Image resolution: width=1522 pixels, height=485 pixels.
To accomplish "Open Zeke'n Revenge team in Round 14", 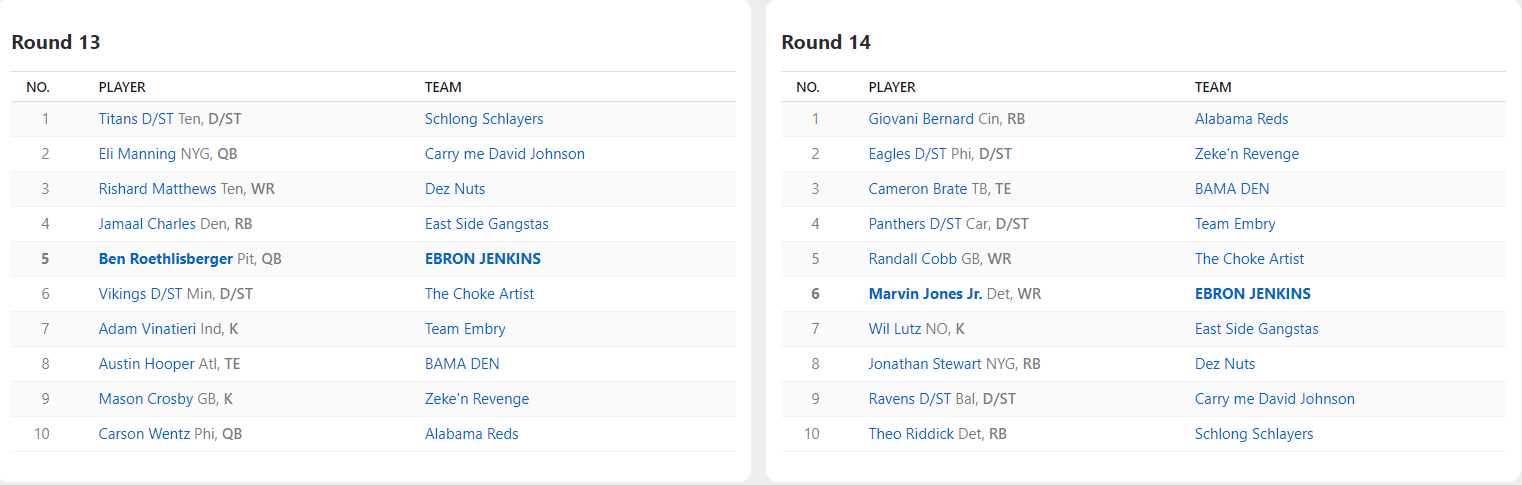I will click(x=1246, y=154).
